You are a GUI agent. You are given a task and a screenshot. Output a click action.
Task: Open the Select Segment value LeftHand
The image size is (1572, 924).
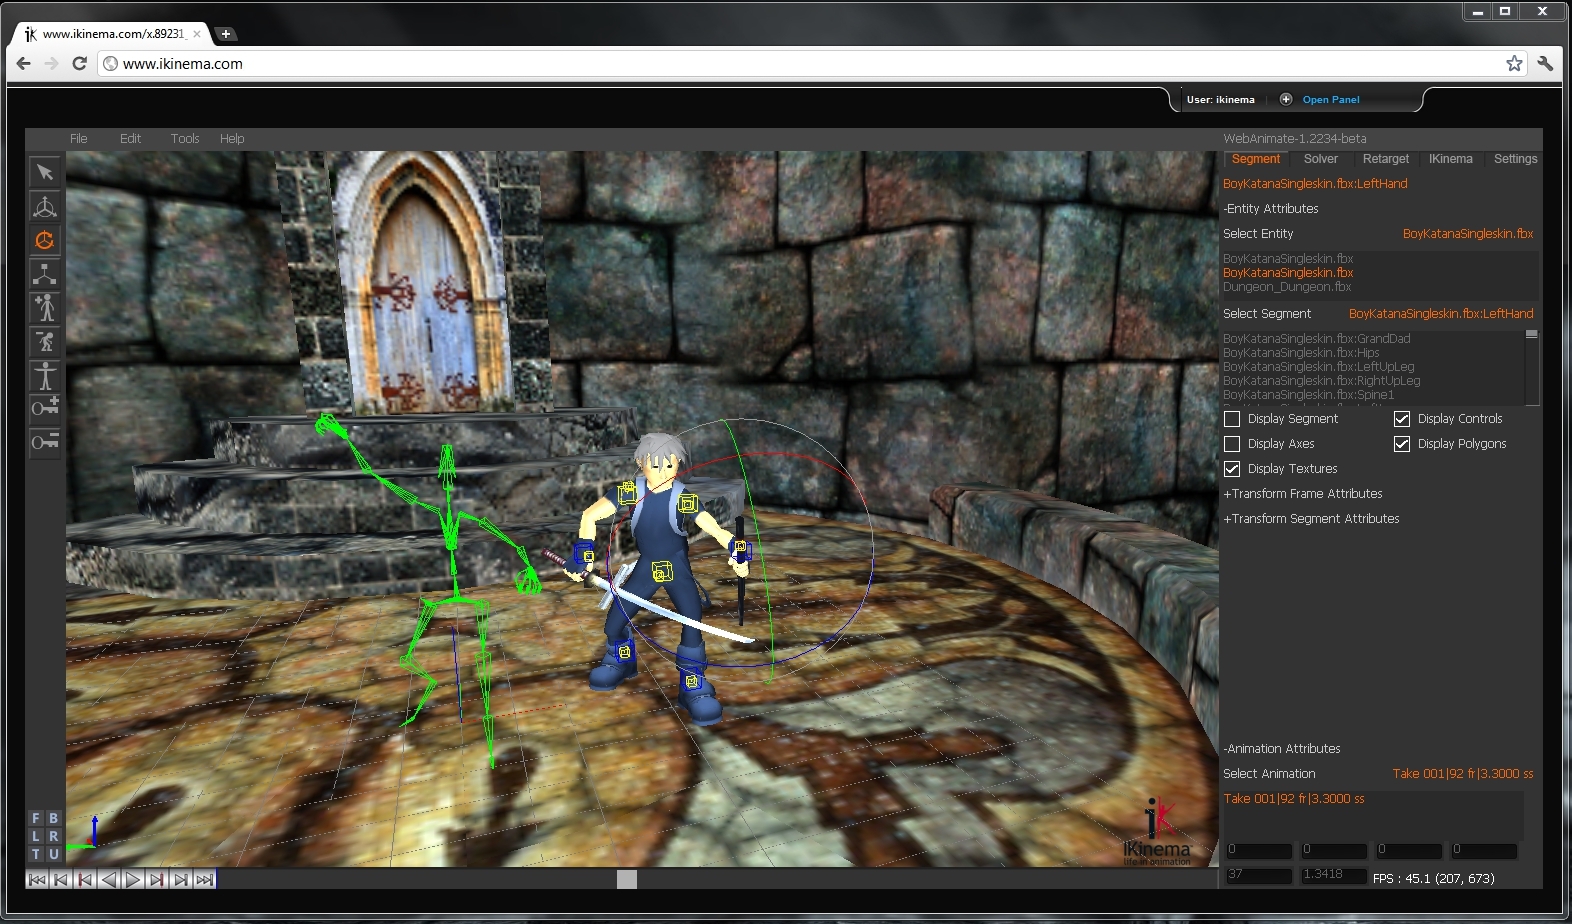pos(1441,314)
